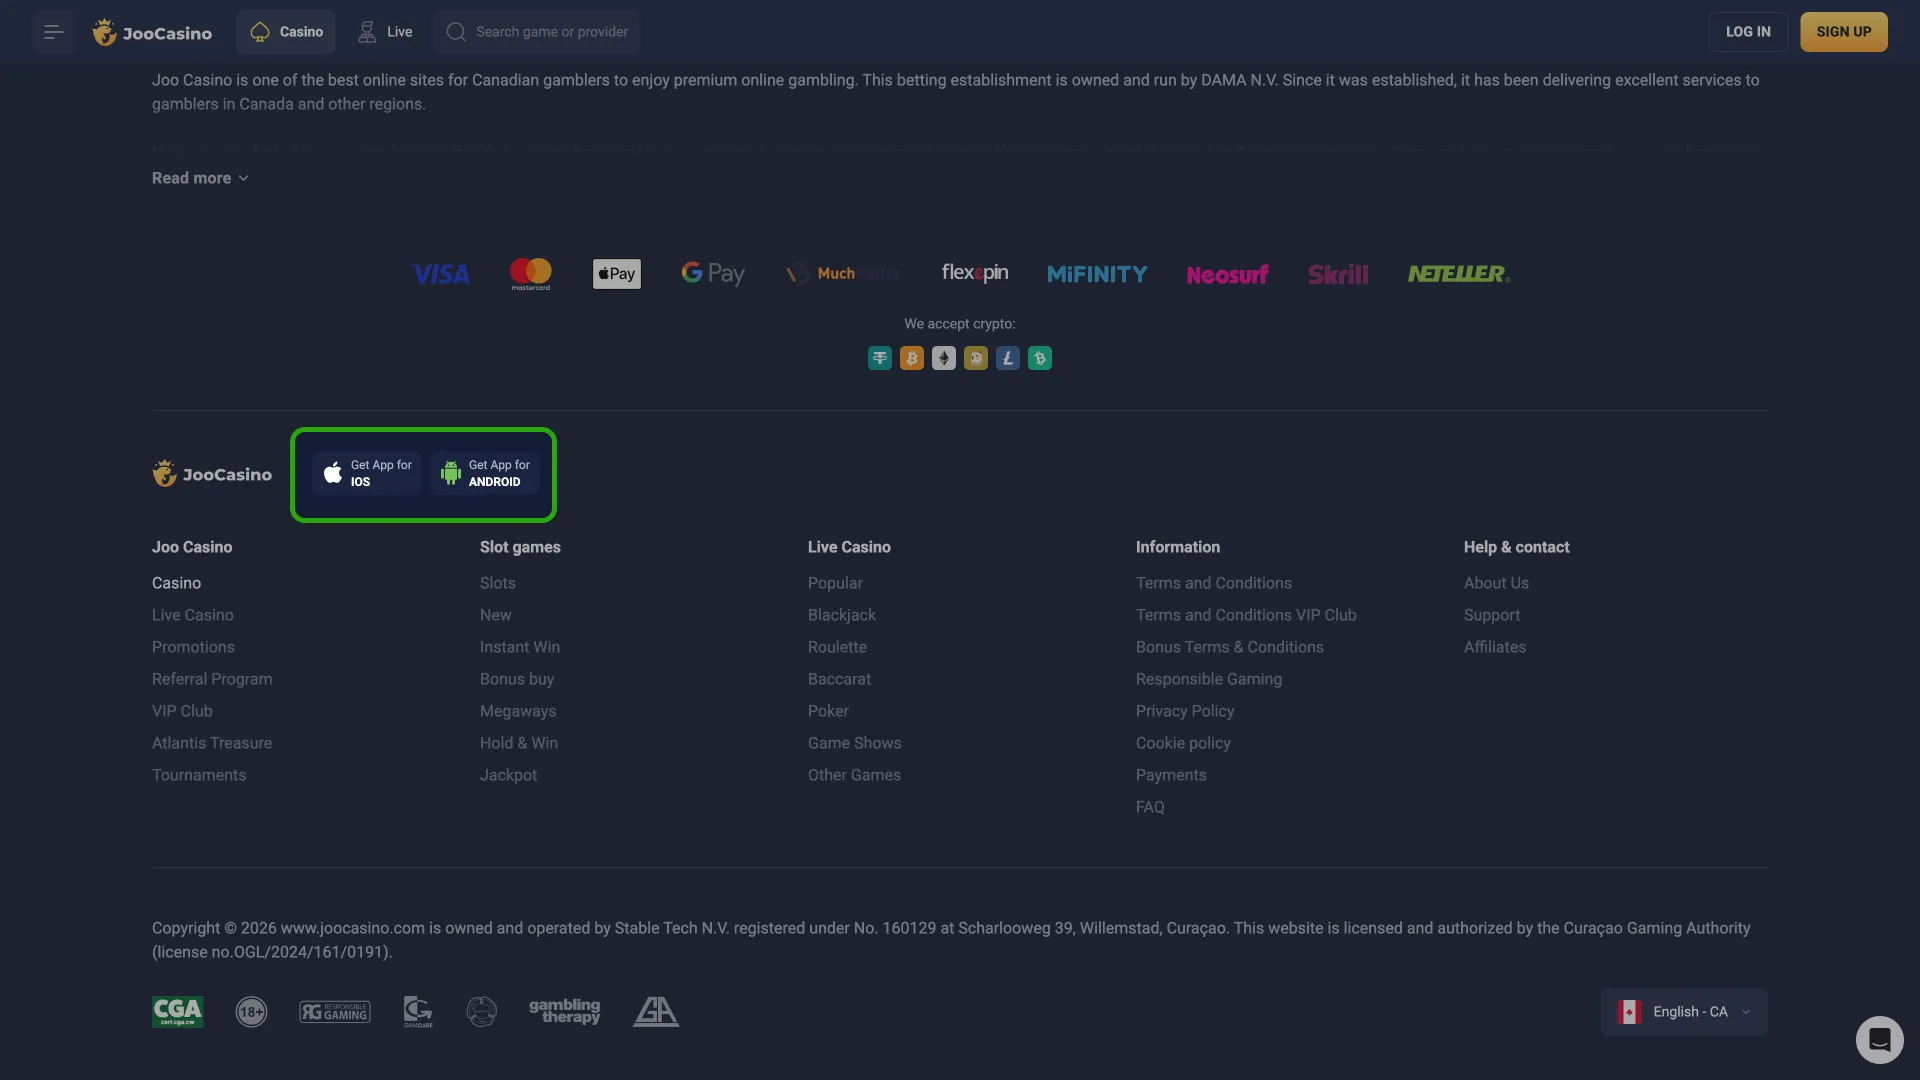Click the Neteller payment logo

[1457, 273]
